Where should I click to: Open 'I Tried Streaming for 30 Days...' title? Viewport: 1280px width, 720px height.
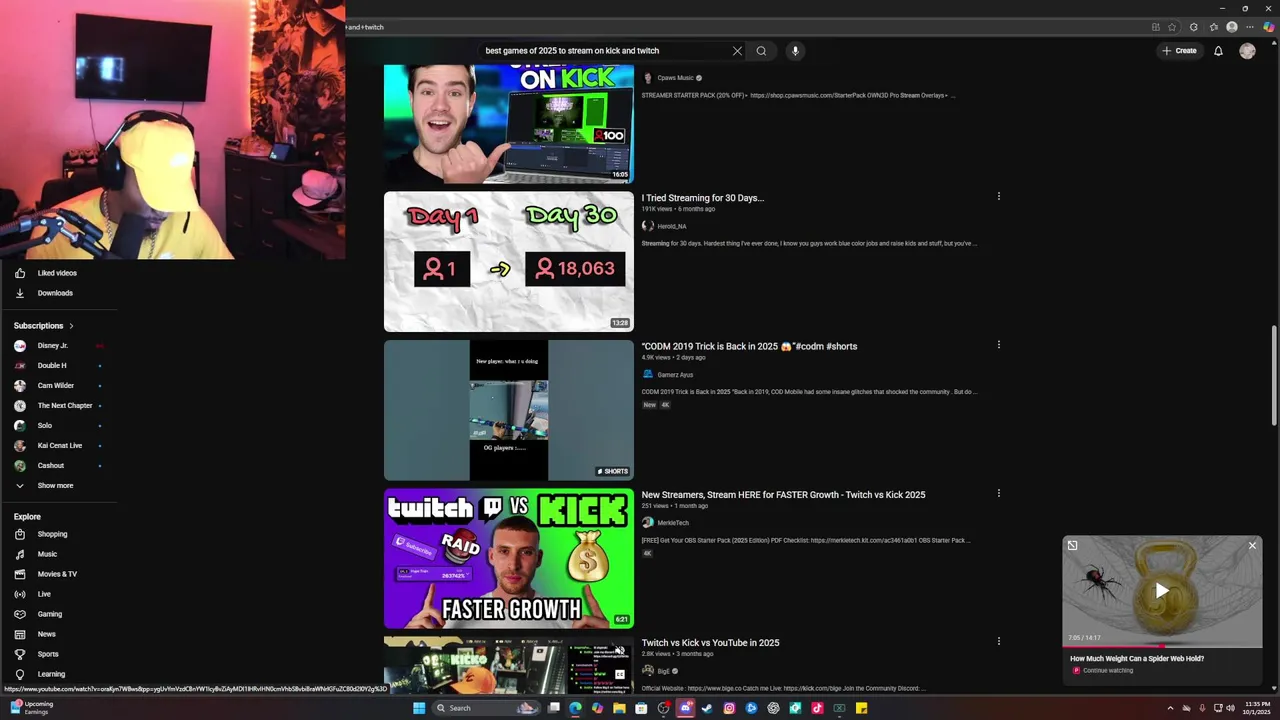[x=702, y=198]
